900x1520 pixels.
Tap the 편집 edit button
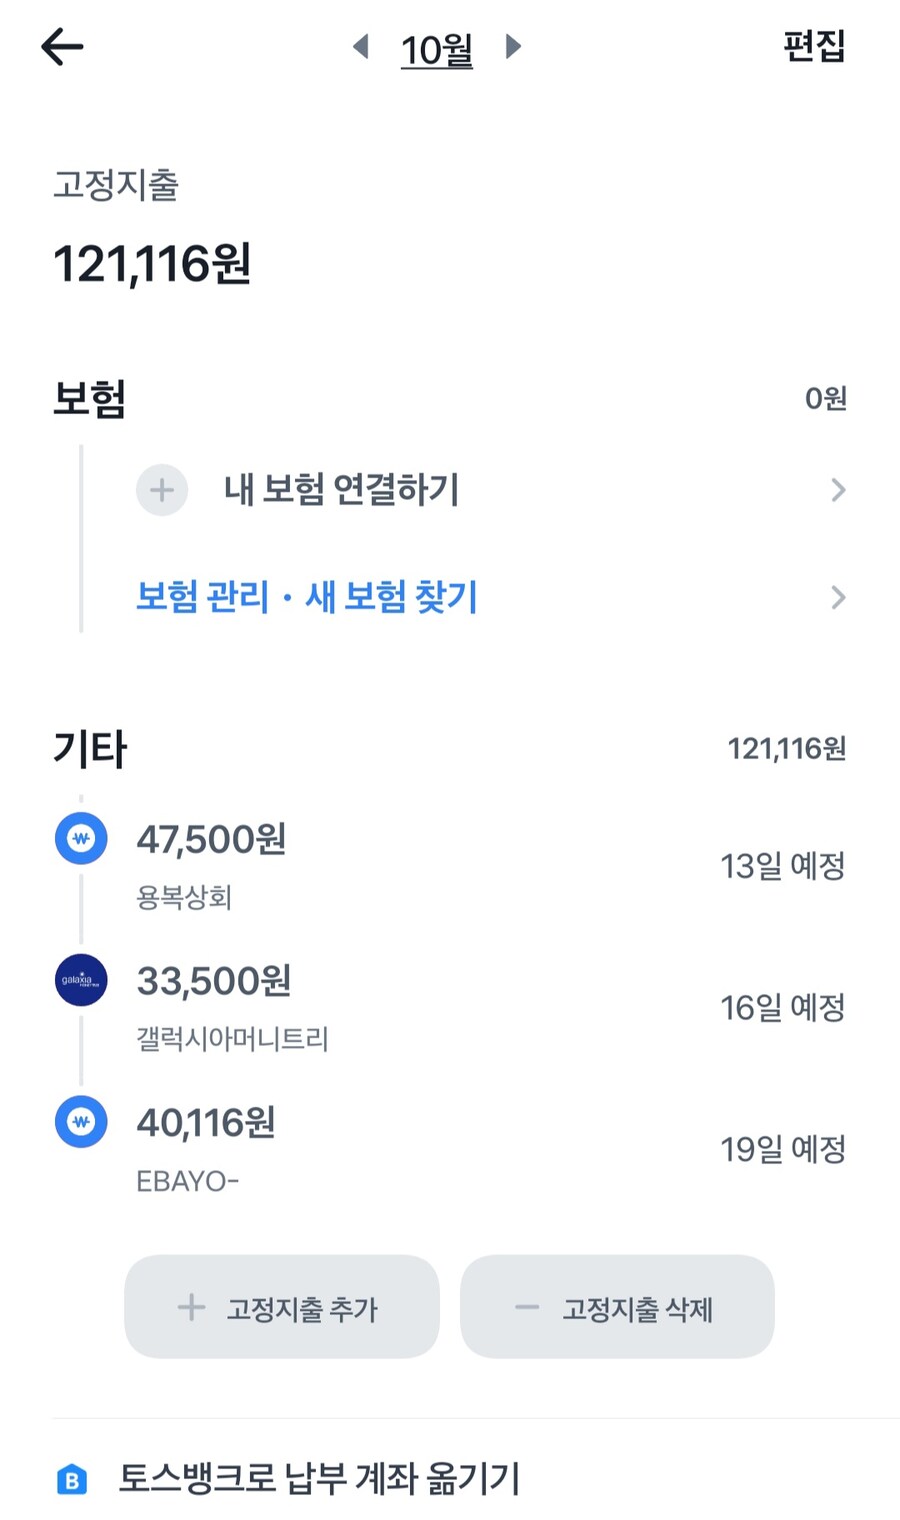(x=814, y=46)
